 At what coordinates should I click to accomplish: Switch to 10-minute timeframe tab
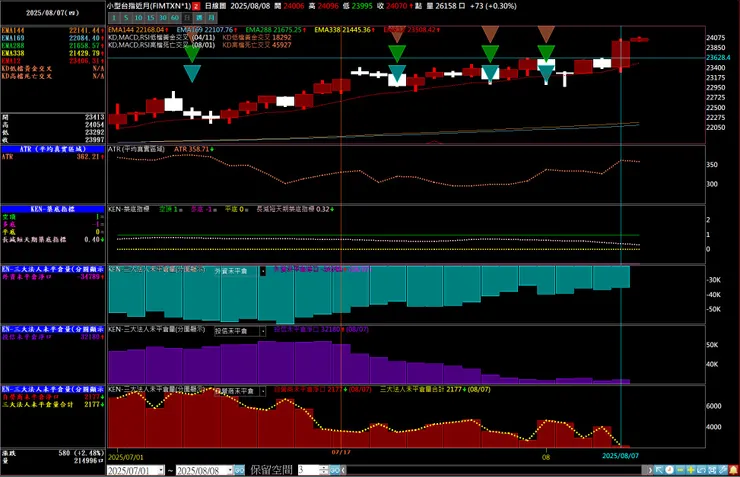point(138,18)
